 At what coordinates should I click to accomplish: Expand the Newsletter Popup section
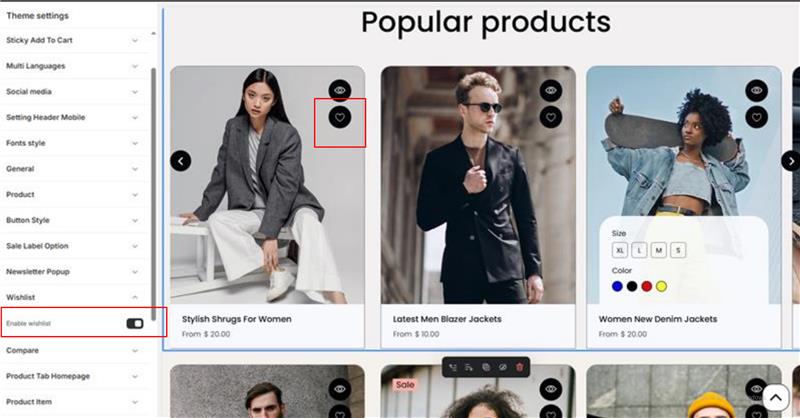(x=74, y=272)
